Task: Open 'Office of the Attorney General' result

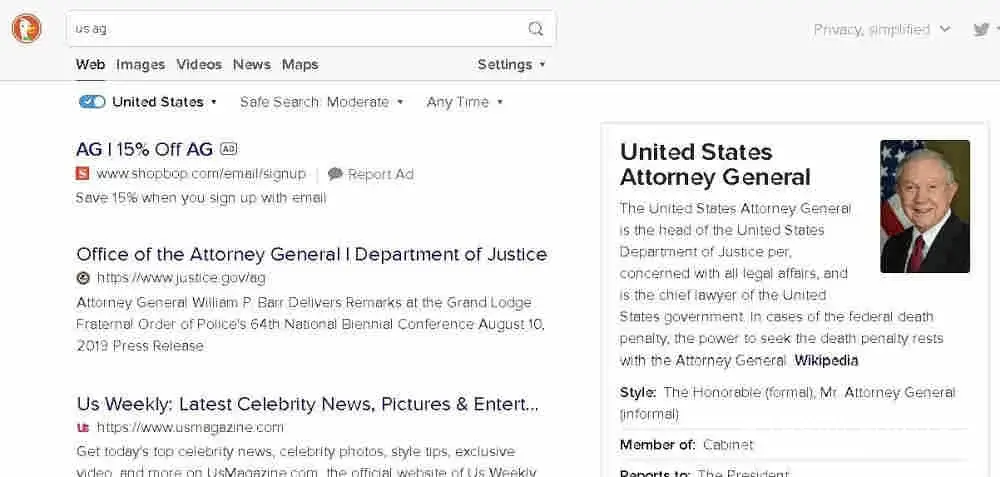Action: point(312,254)
